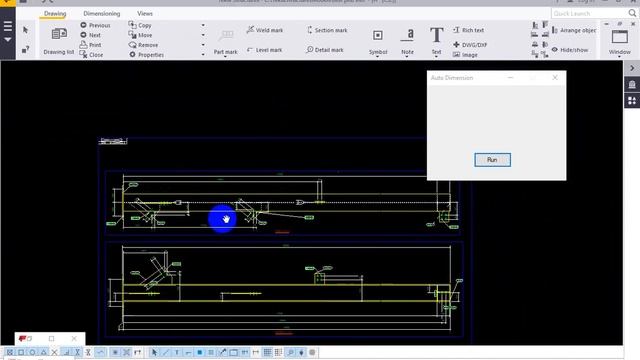Open the Drawing list
This screenshot has width=640, height=360.
tap(59, 40)
